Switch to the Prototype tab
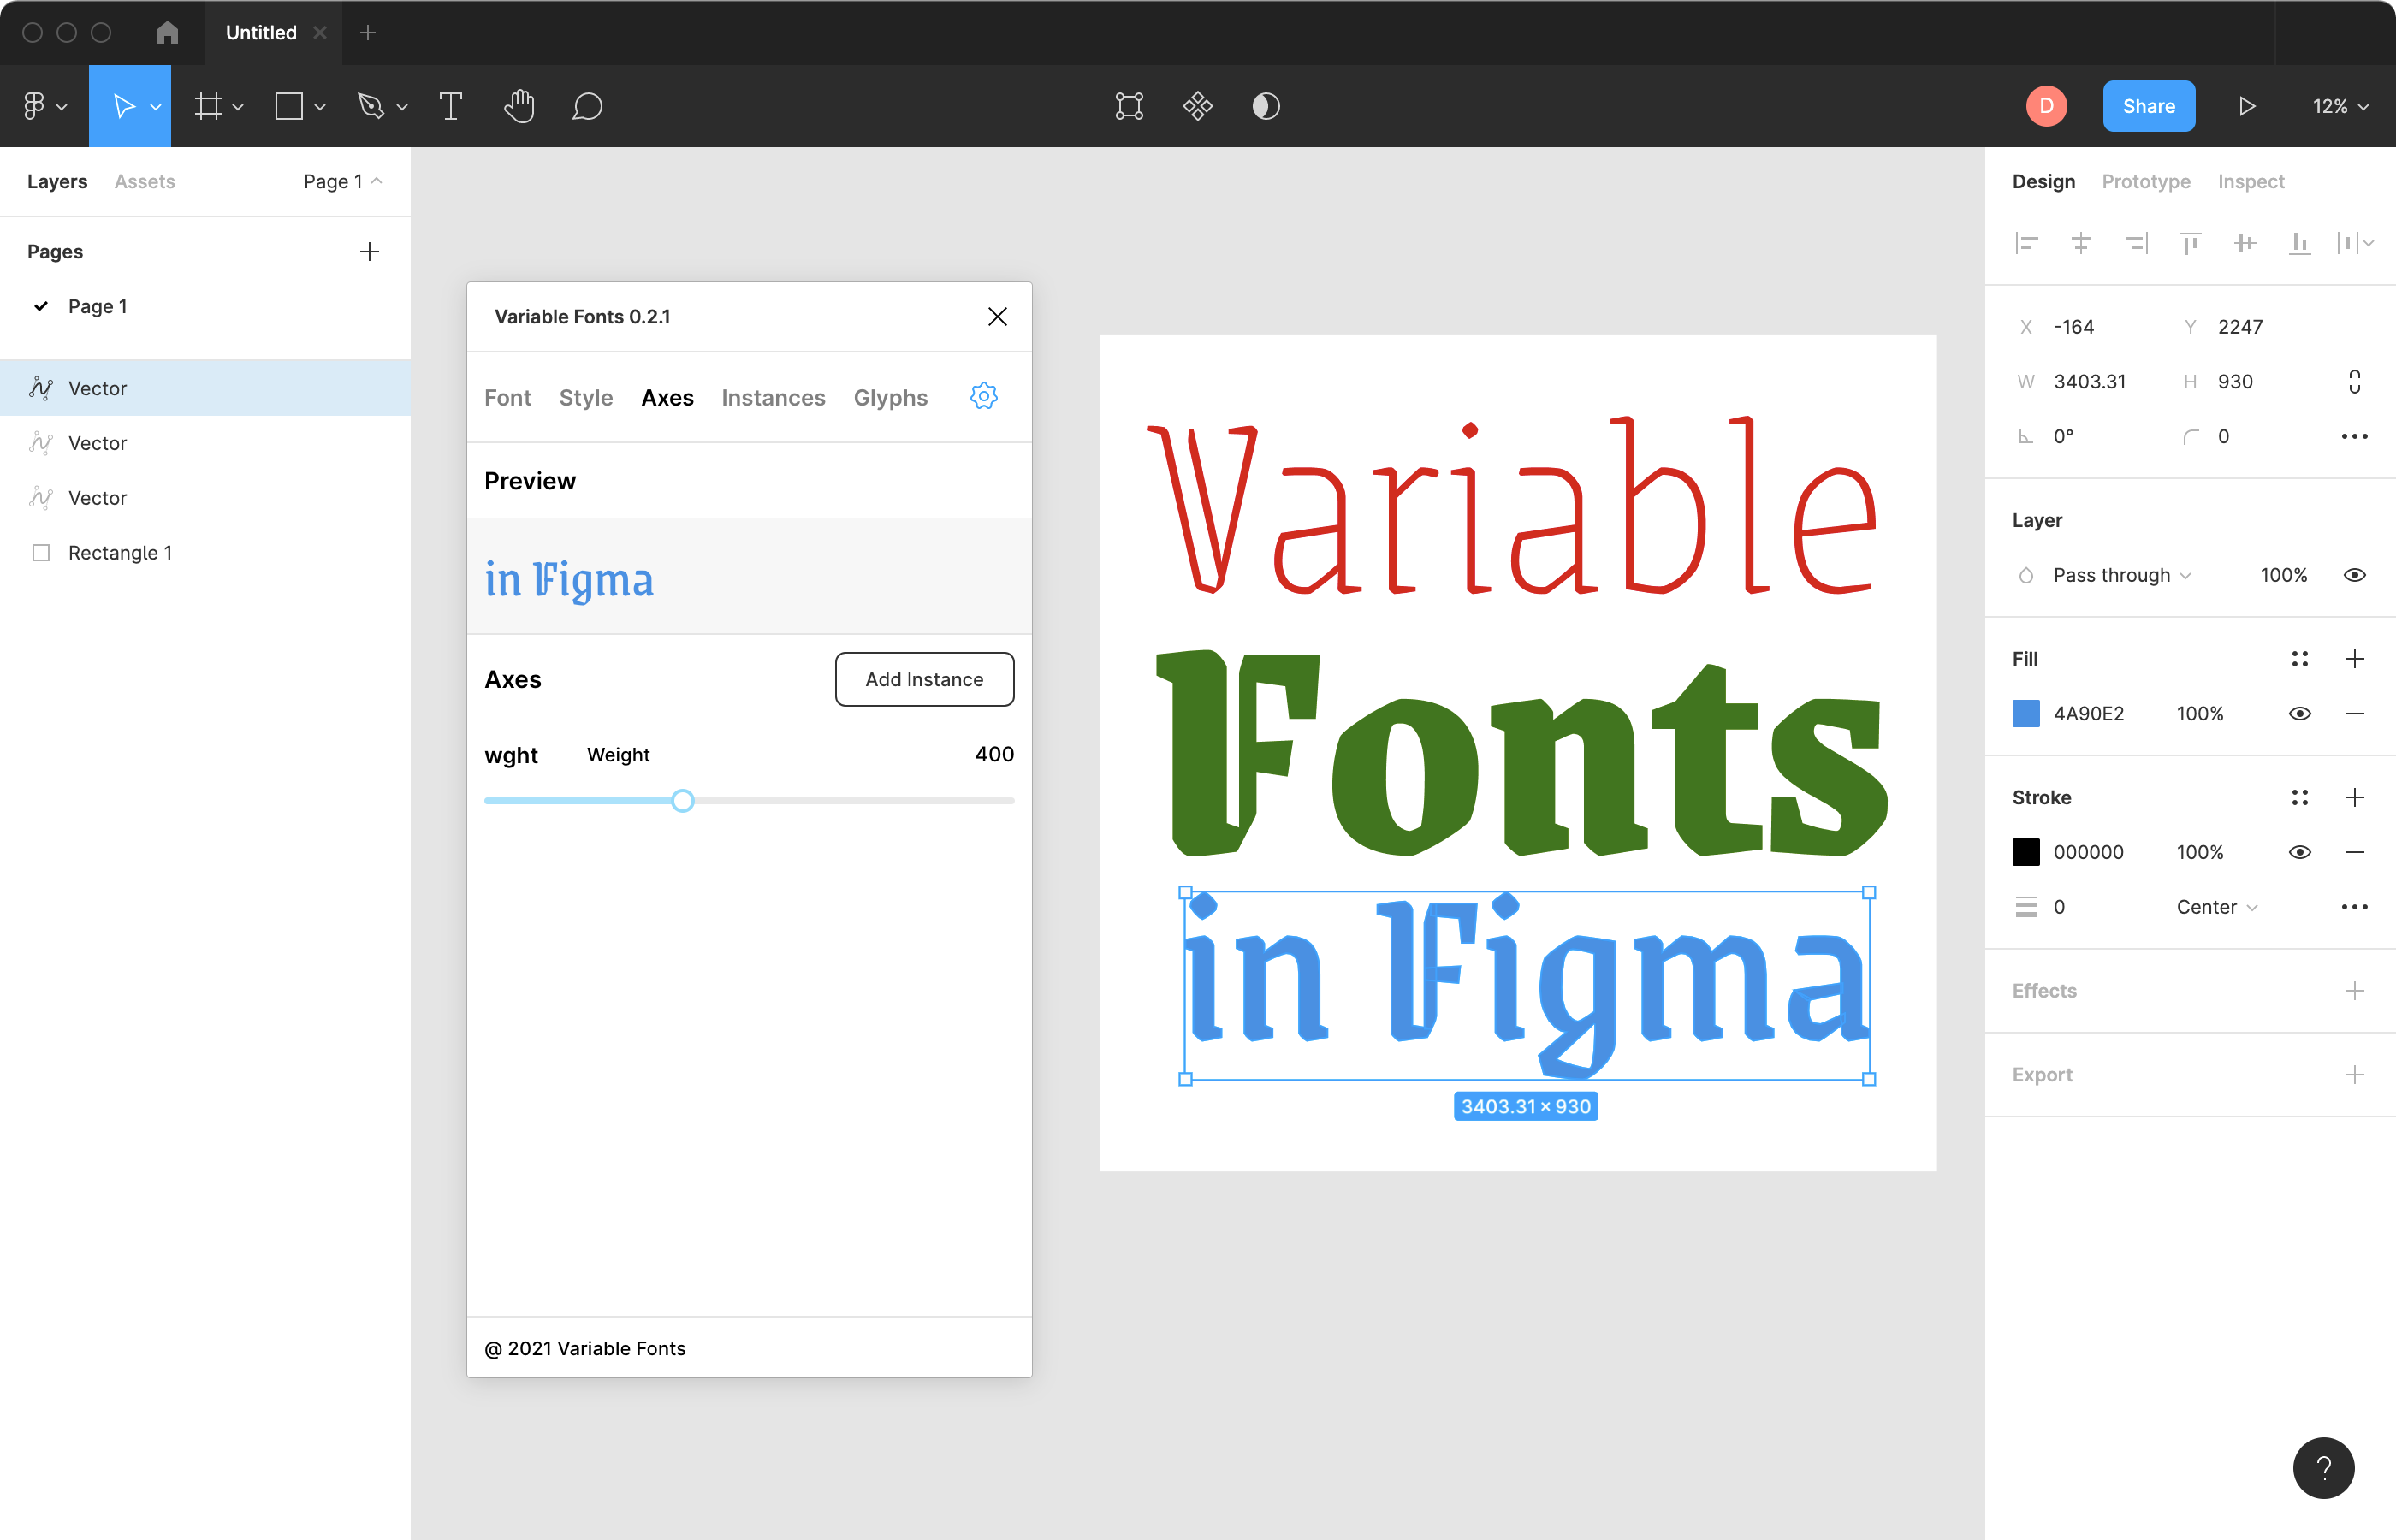Image resolution: width=2396 pixels, height=1540 pixels. pos(2145,181)
